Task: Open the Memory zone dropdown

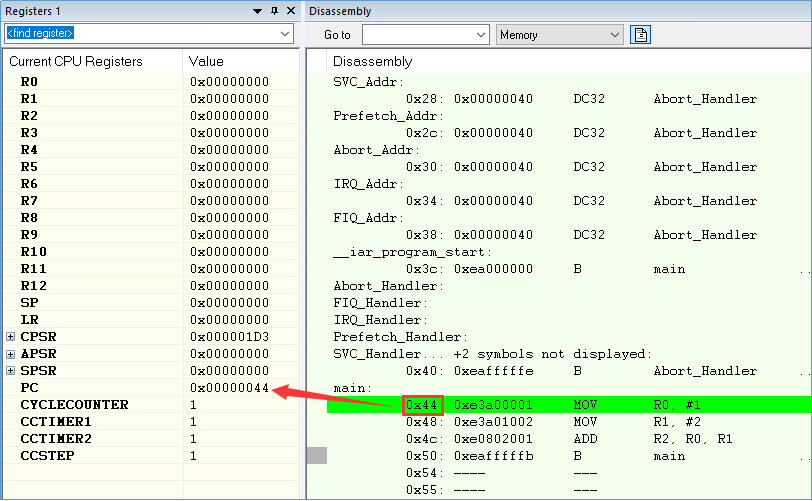Action: (x=559, y=35)
